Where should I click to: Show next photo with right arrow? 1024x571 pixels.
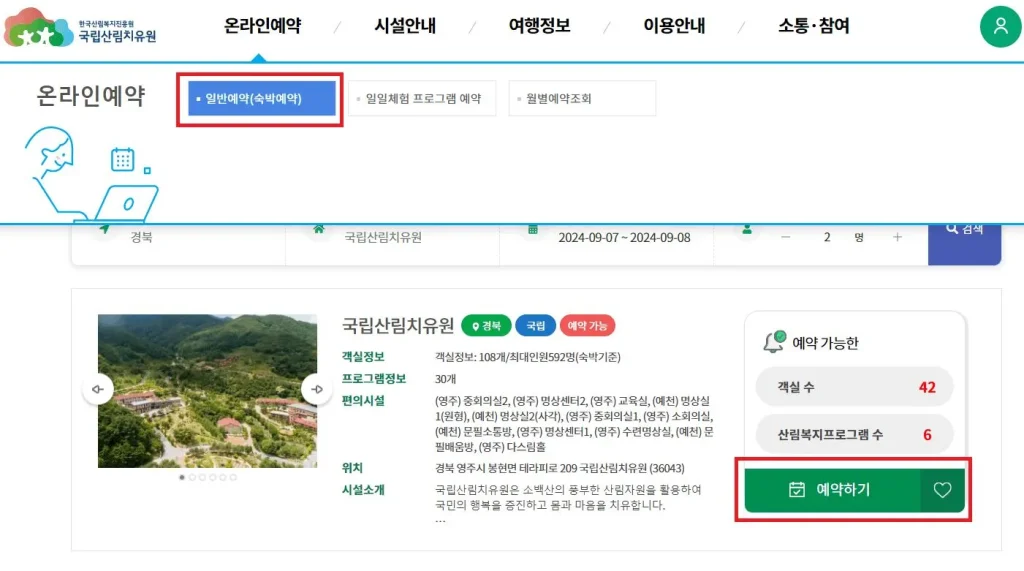pyautogui.click(x=317, y=389)
